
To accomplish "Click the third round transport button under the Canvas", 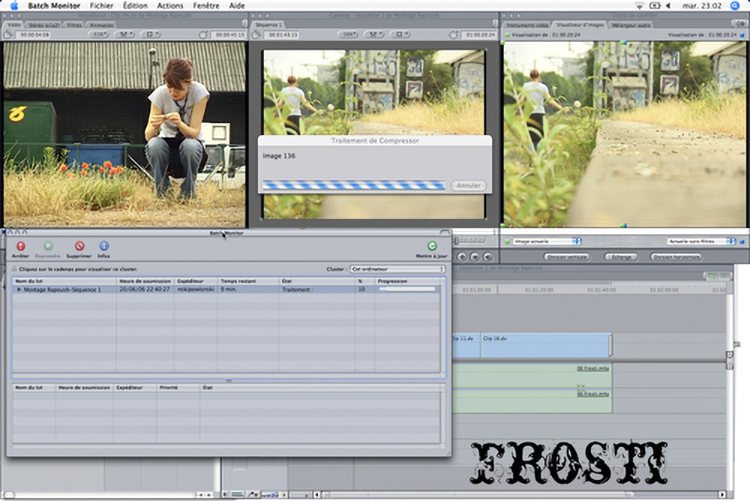I will tap(487, 257).
